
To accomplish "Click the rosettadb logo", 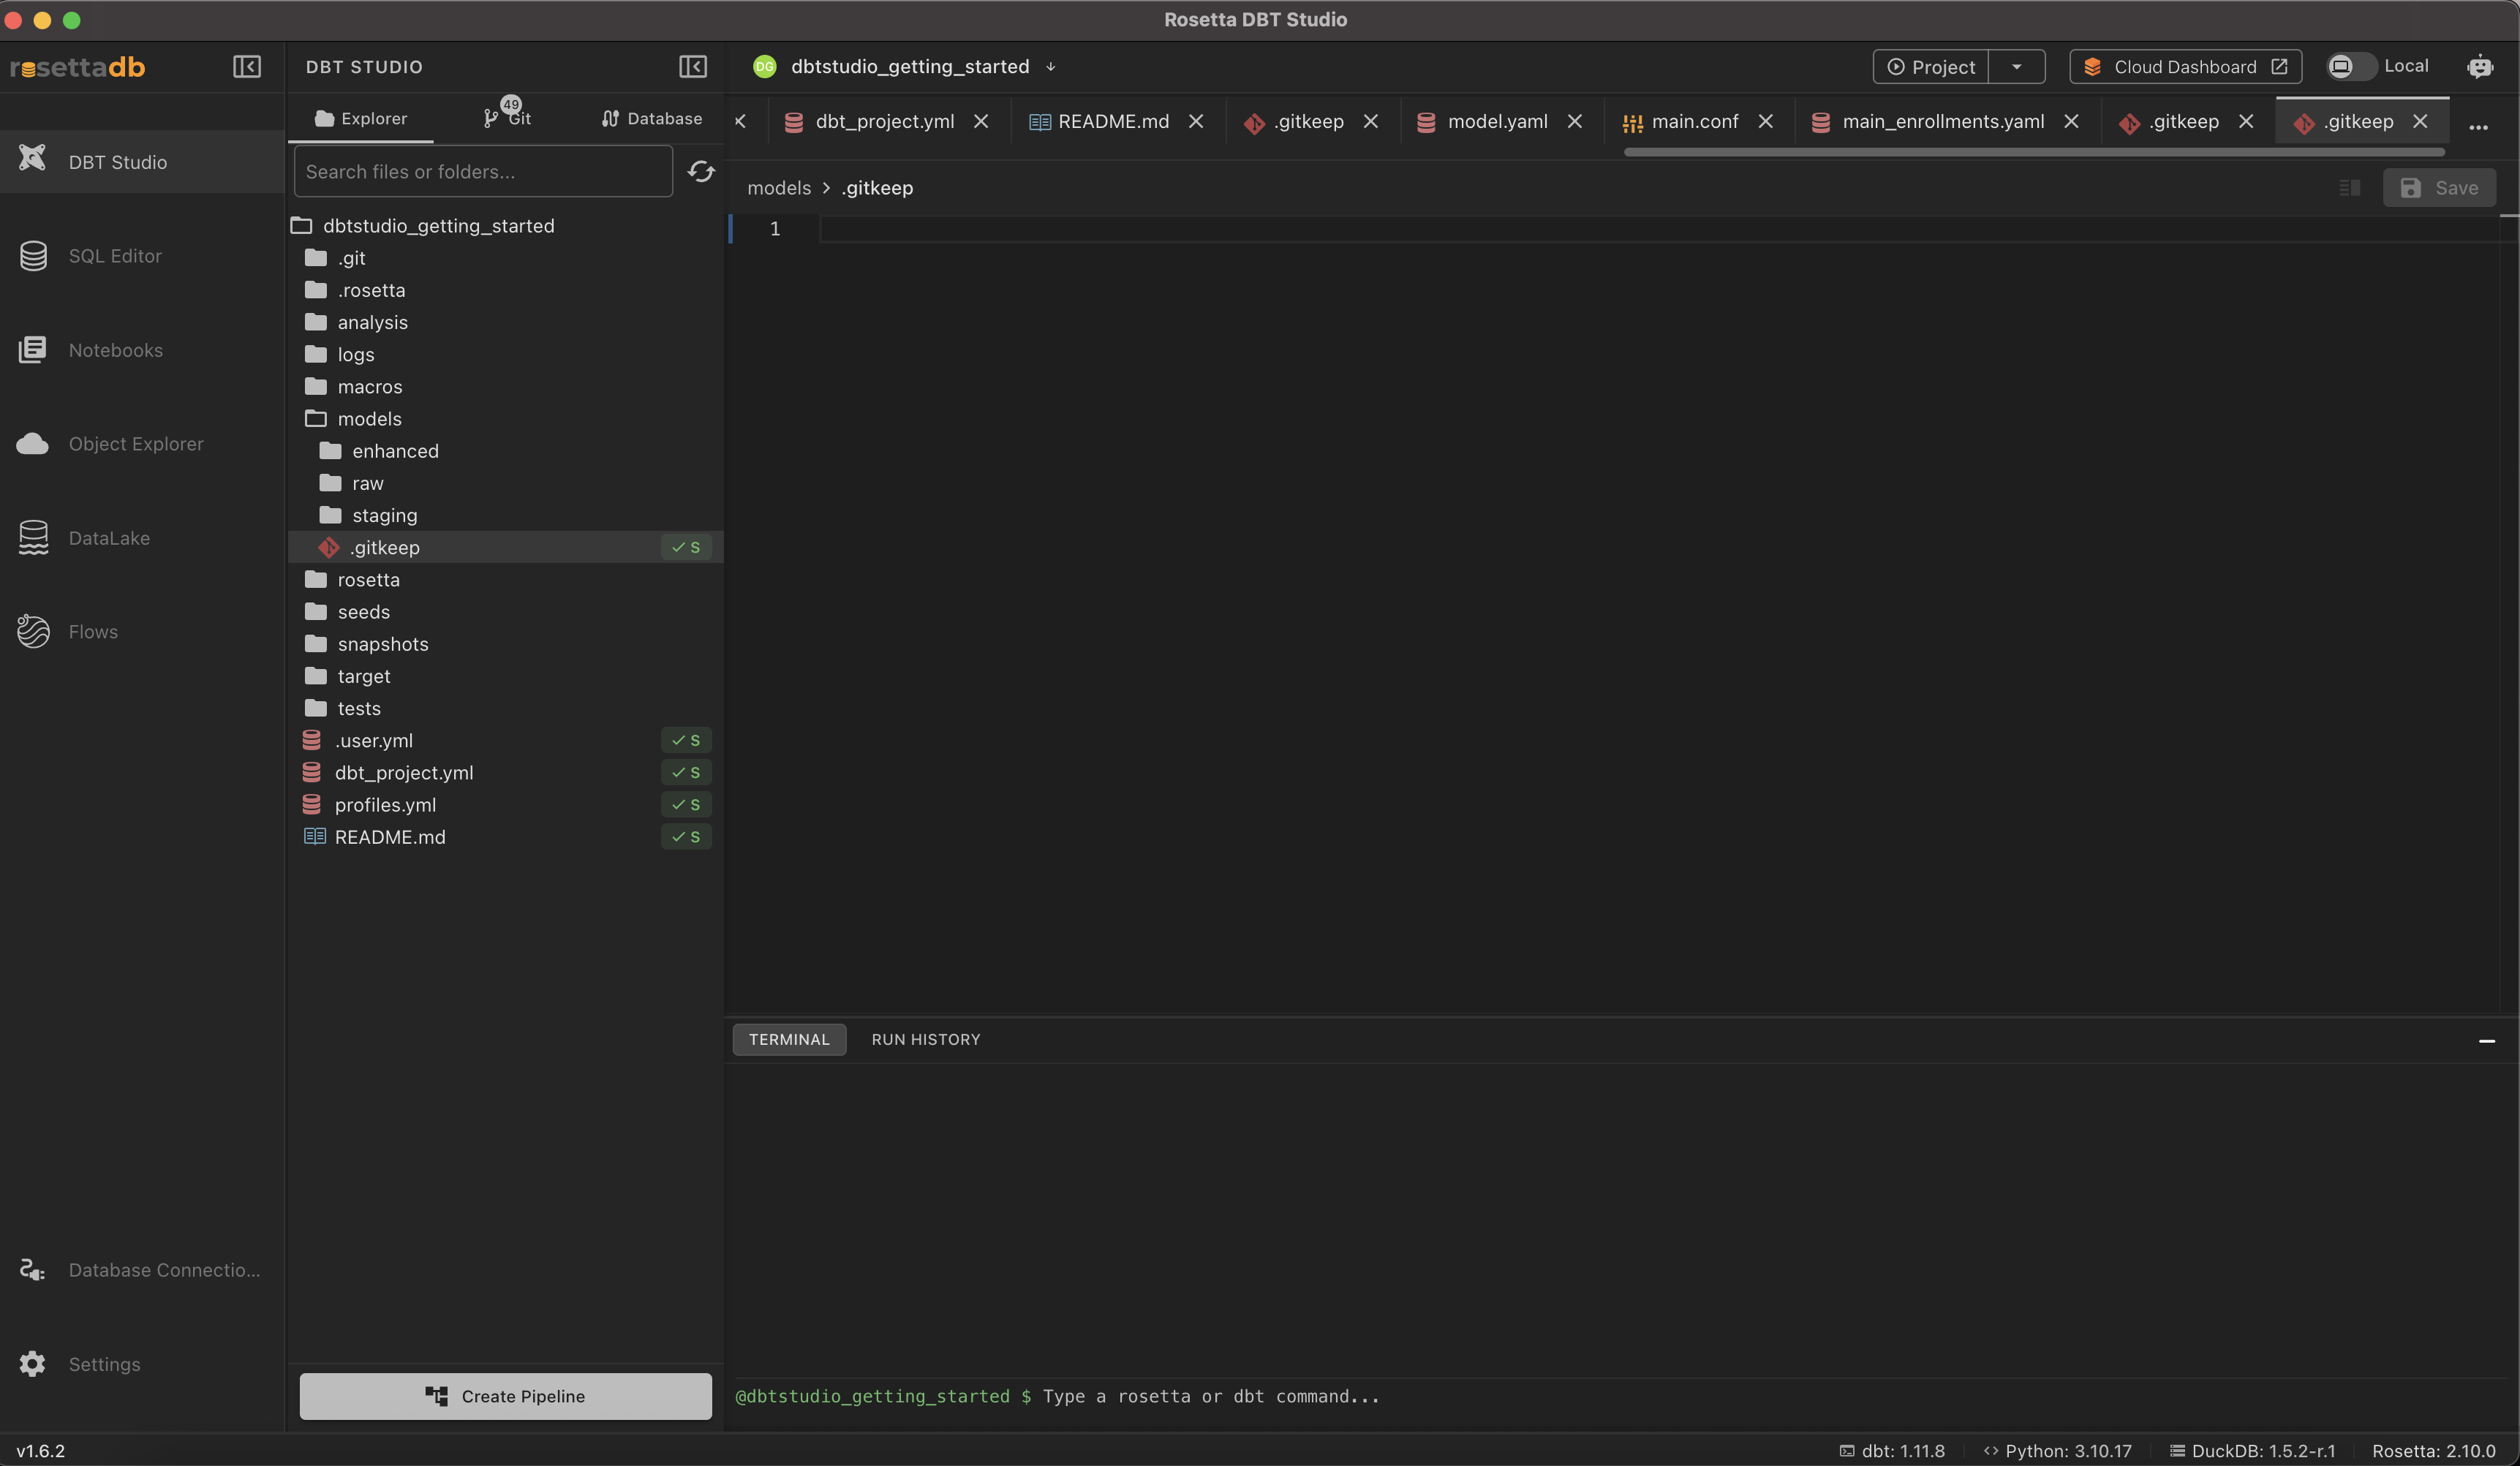I will 78,67.
